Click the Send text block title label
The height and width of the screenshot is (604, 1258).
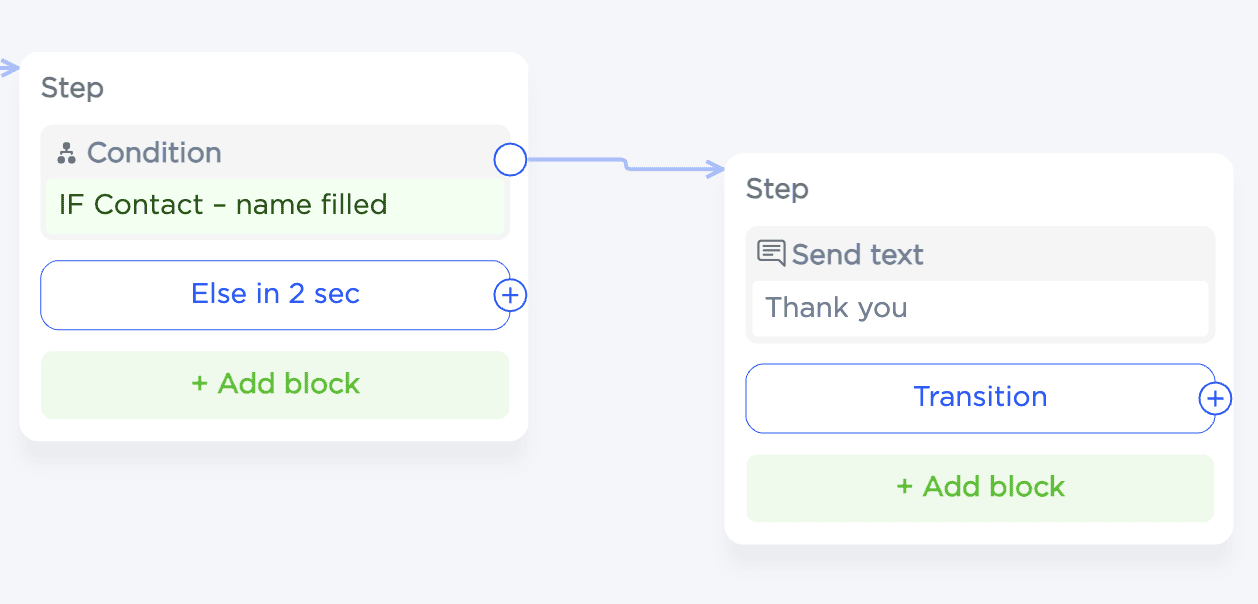click(857, 254)
